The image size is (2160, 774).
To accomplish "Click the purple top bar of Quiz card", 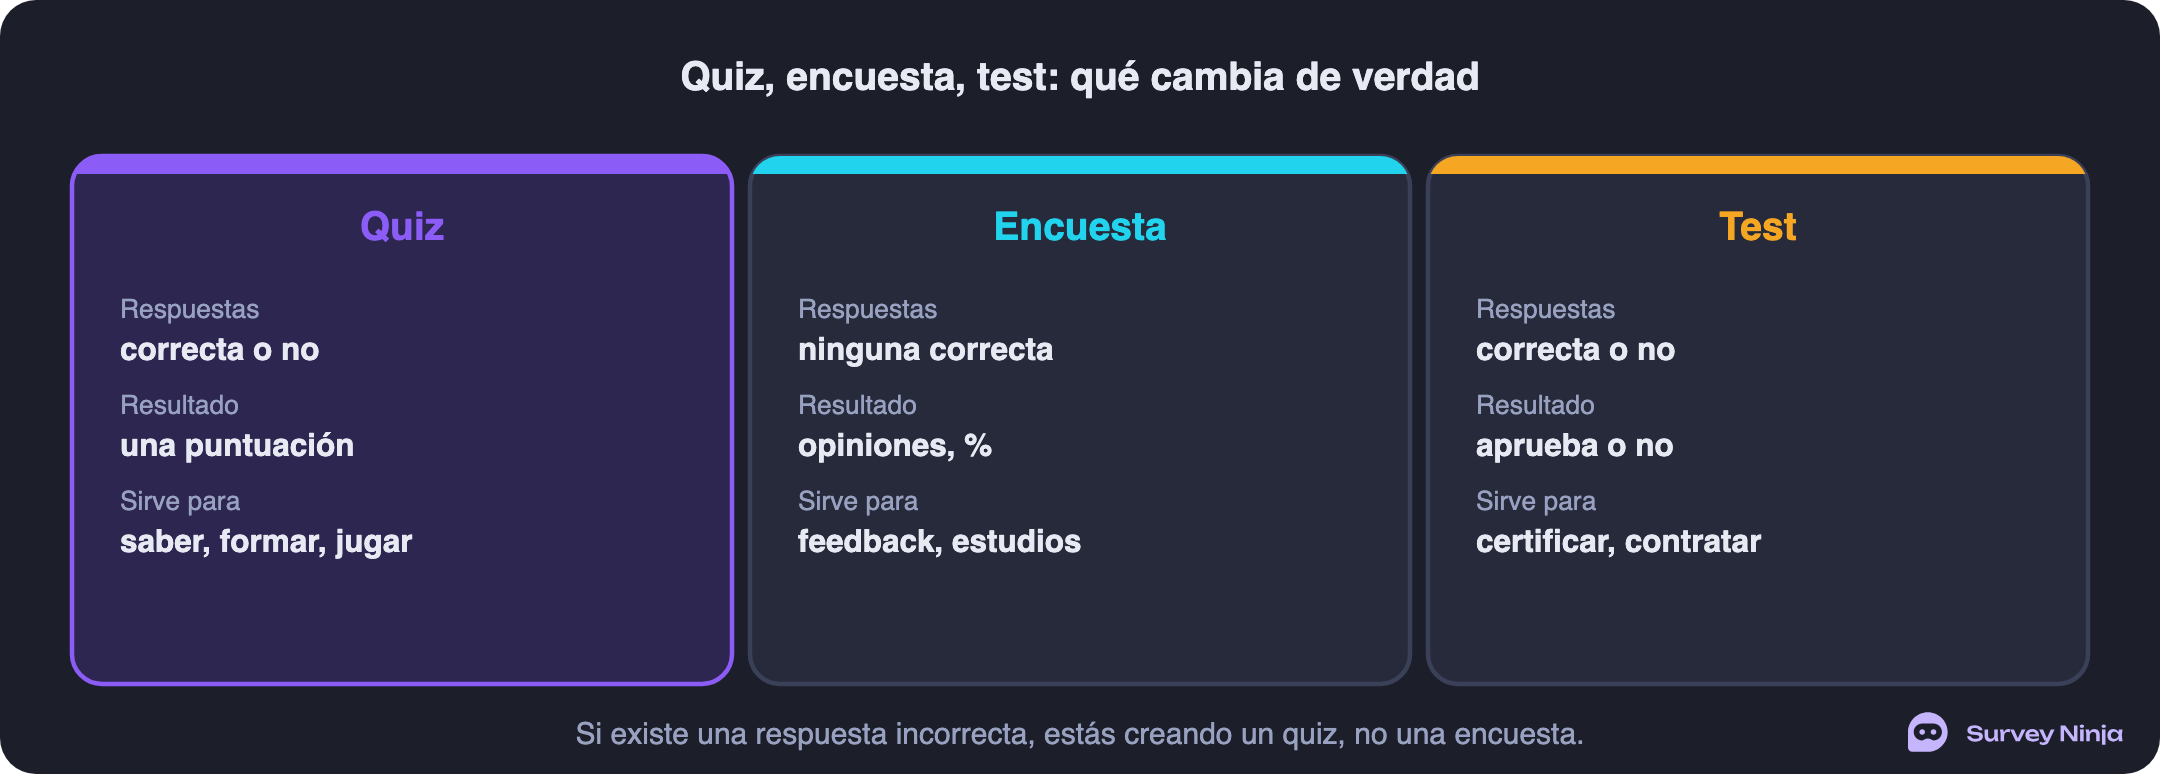I will 402,164.
